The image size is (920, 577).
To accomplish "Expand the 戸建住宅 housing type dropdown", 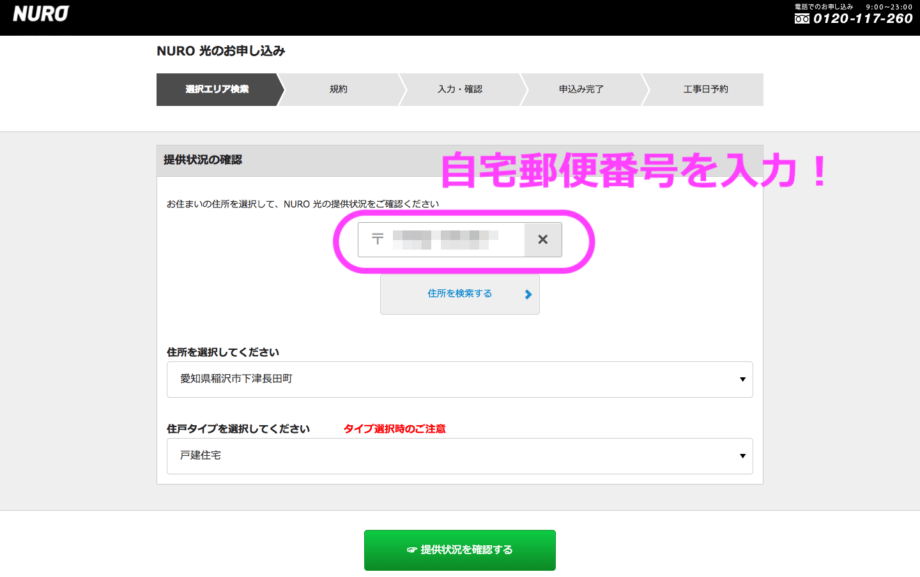I will 459,456.
